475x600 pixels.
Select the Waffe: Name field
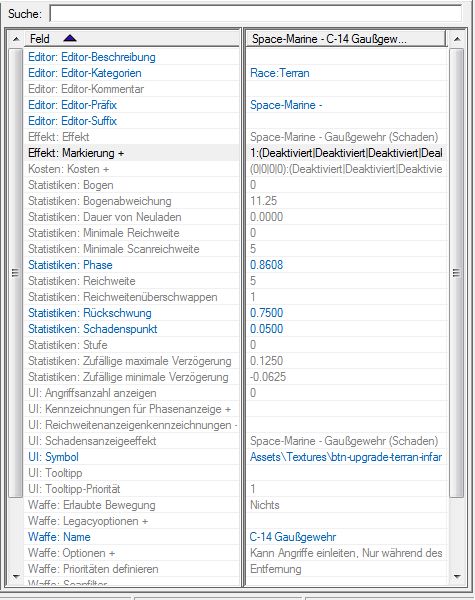[132, 537]
